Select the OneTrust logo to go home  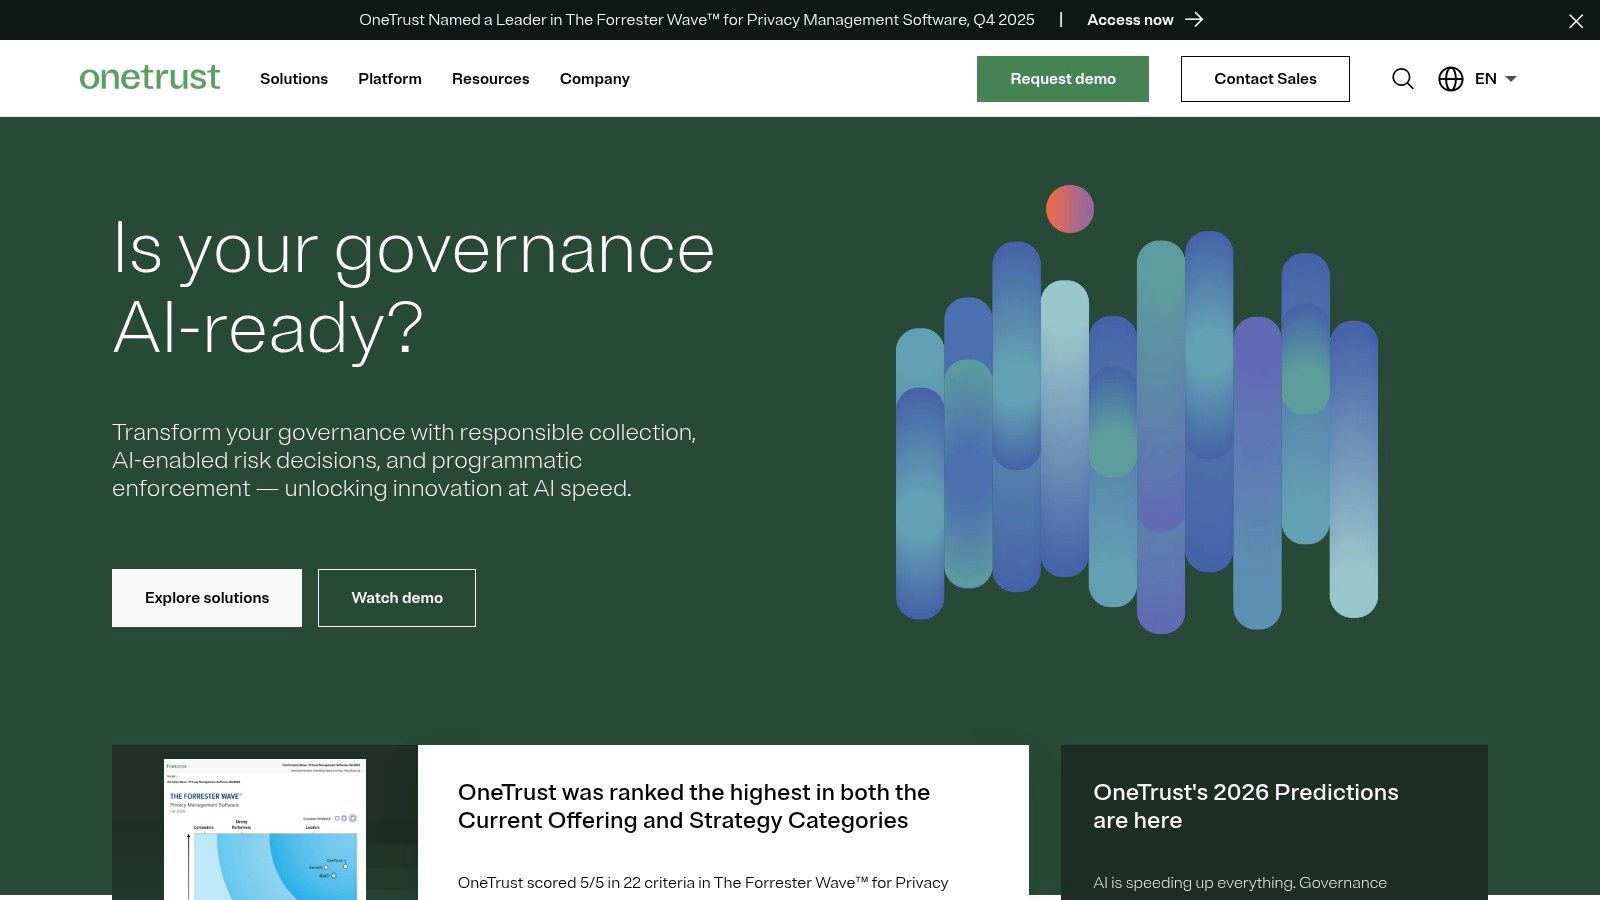tap(149, 77)
